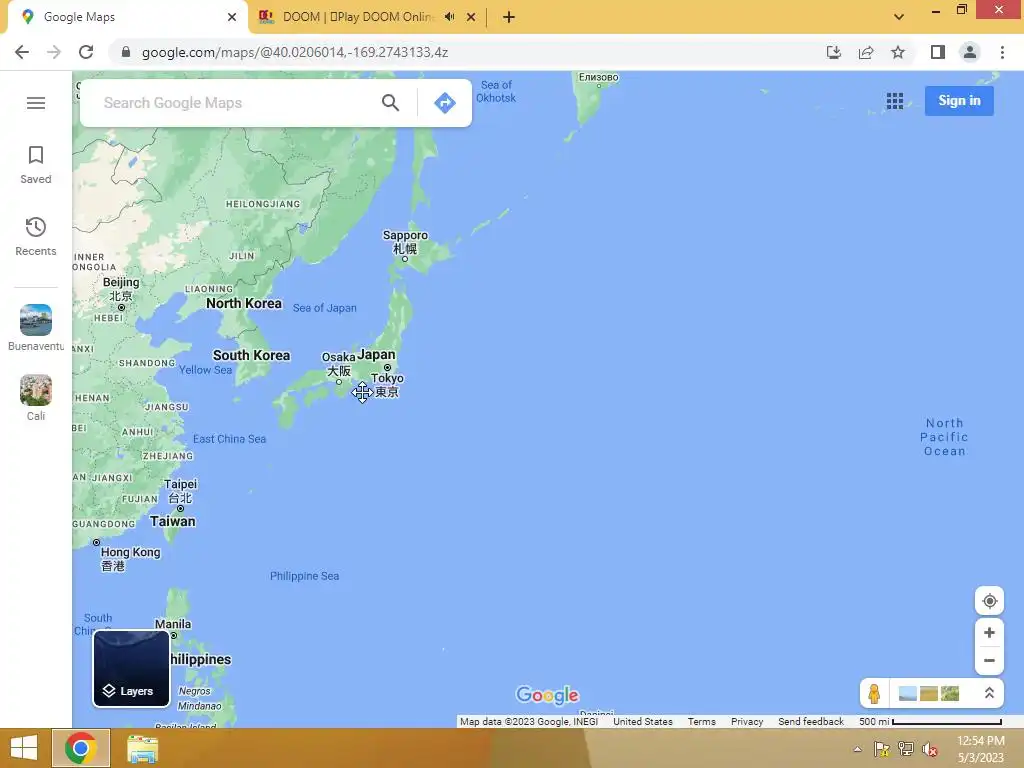The height and width of the screenshot is (768, 1024).
Task: Click the Sapporo city label
Action: (x=405, y=242)
